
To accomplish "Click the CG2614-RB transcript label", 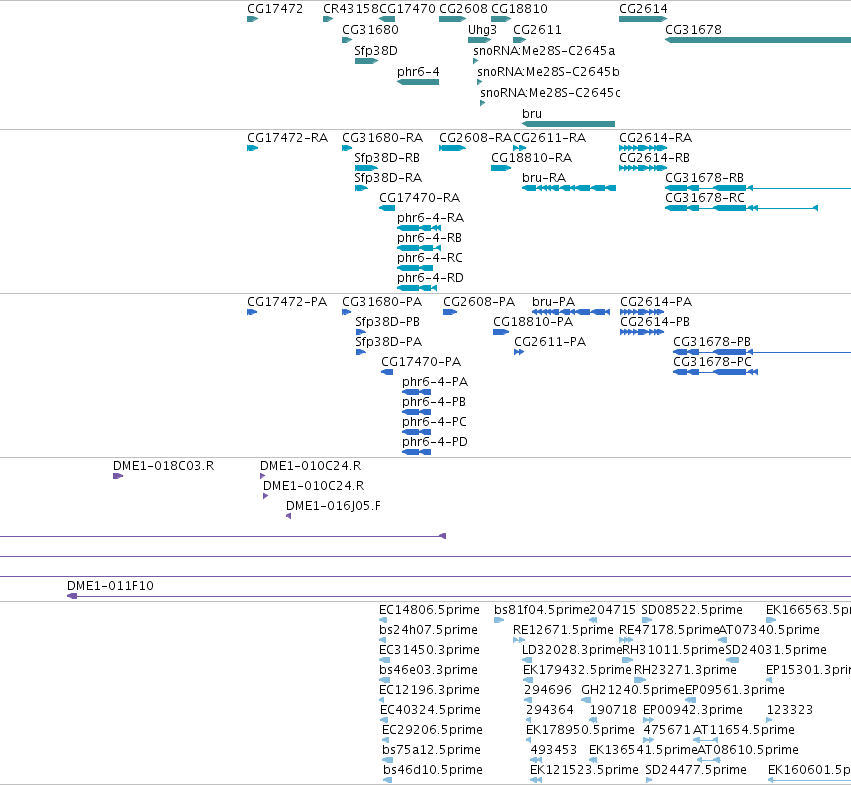I will 655,158.
